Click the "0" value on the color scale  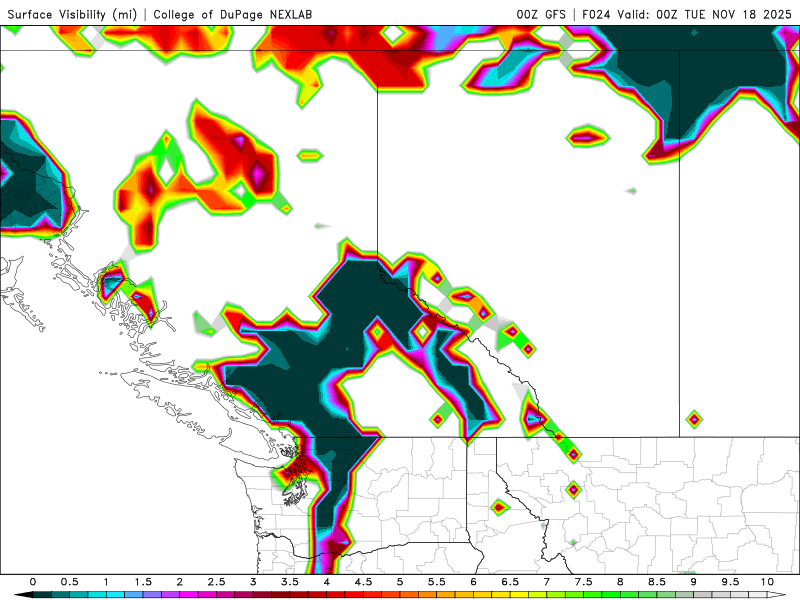click(33, 582)
